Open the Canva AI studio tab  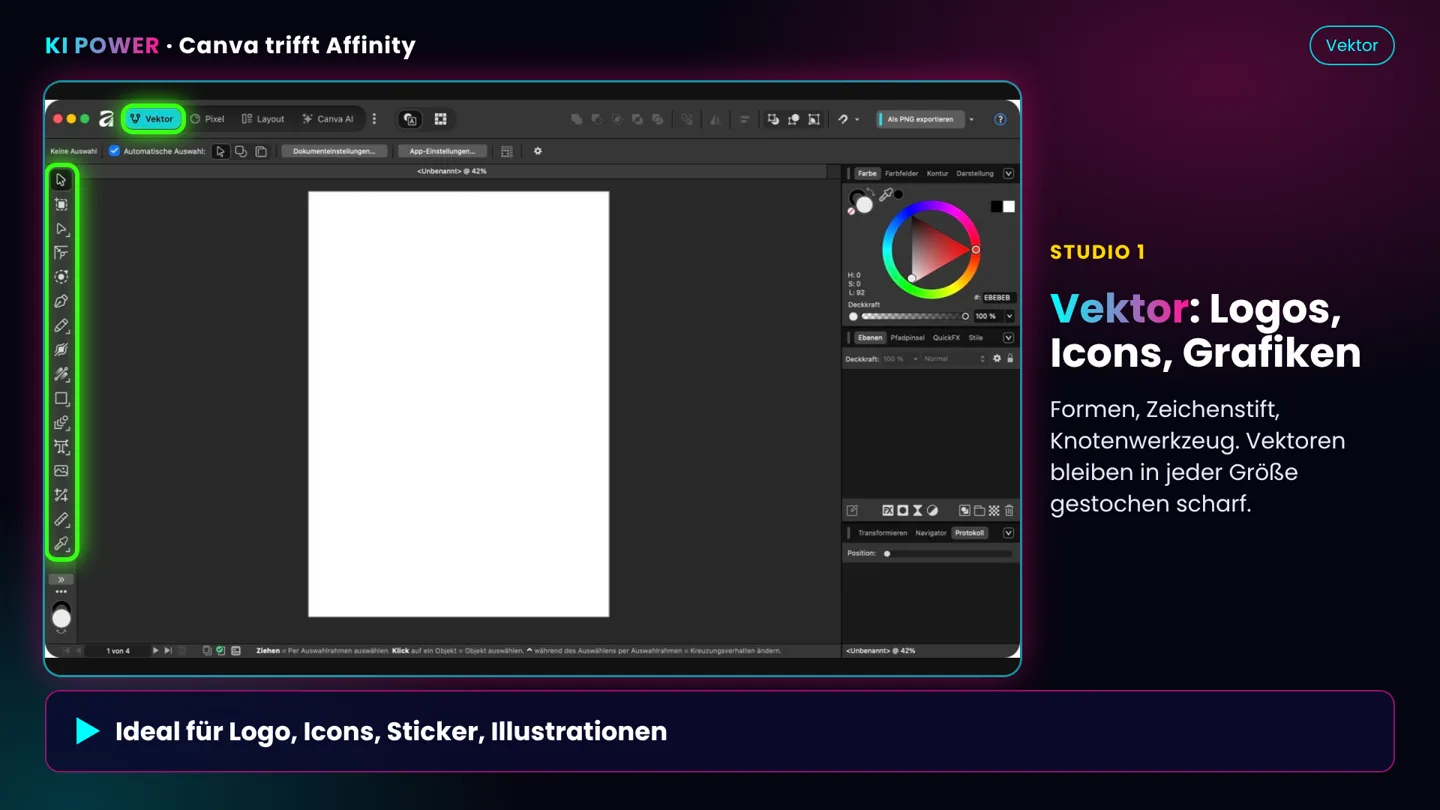coord(328,119)
